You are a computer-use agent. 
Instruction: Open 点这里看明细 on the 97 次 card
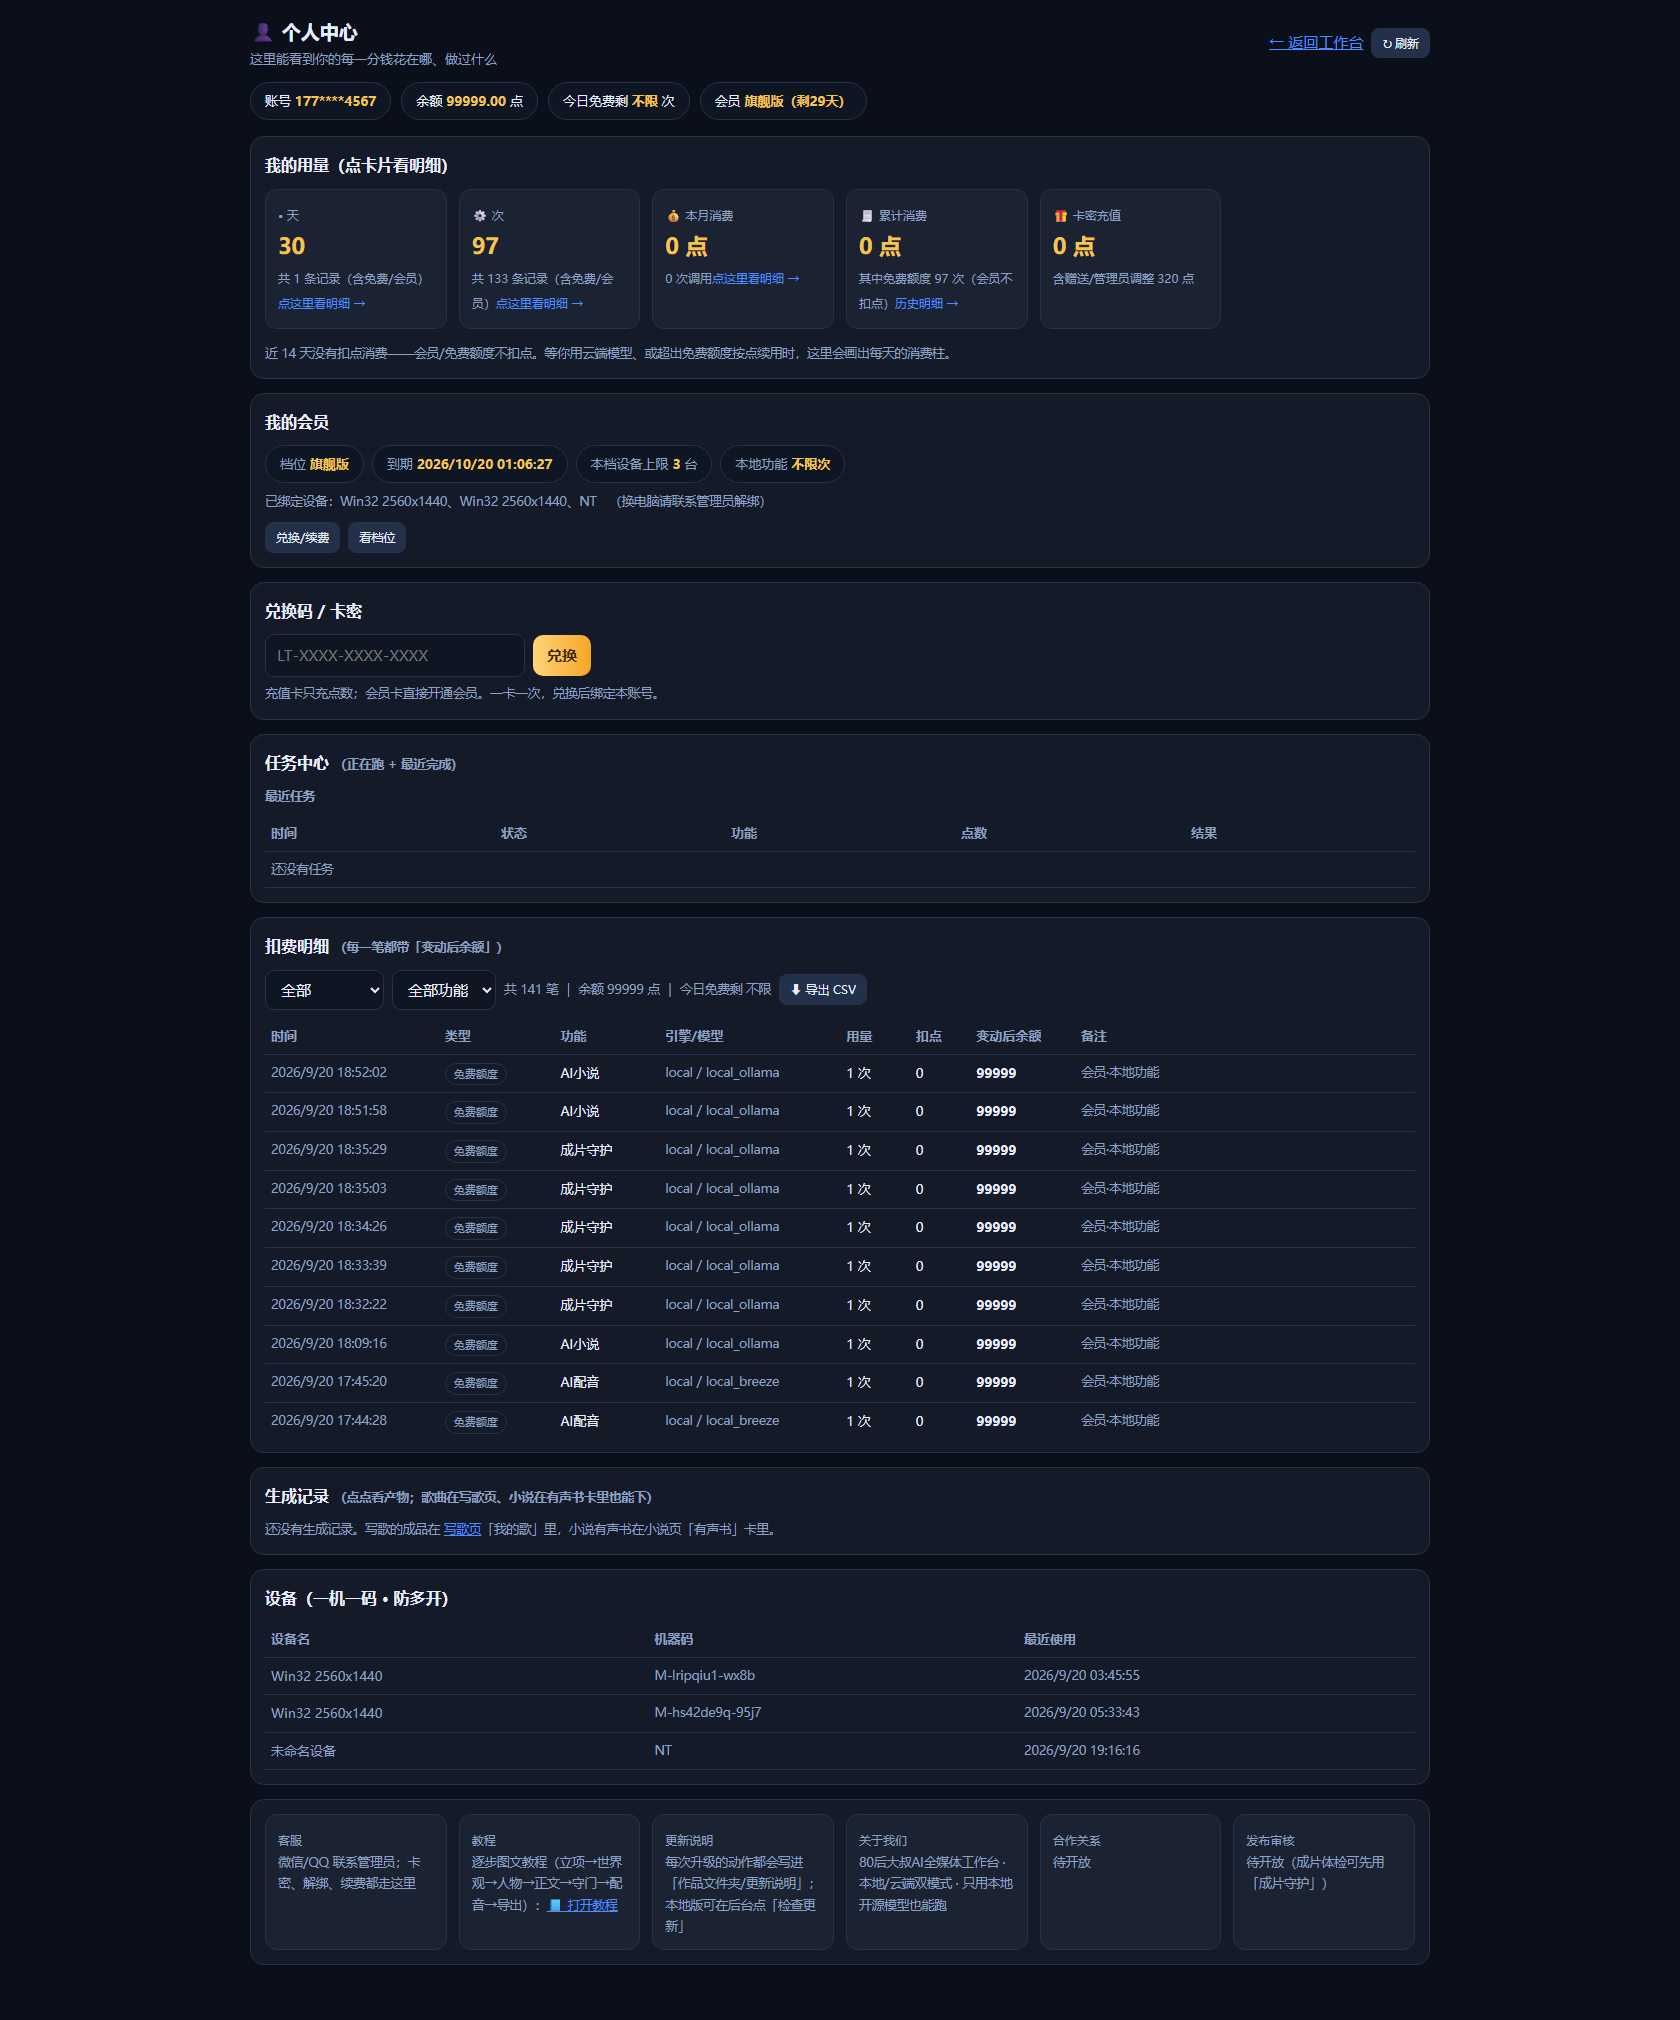click(x=539, y=303)
